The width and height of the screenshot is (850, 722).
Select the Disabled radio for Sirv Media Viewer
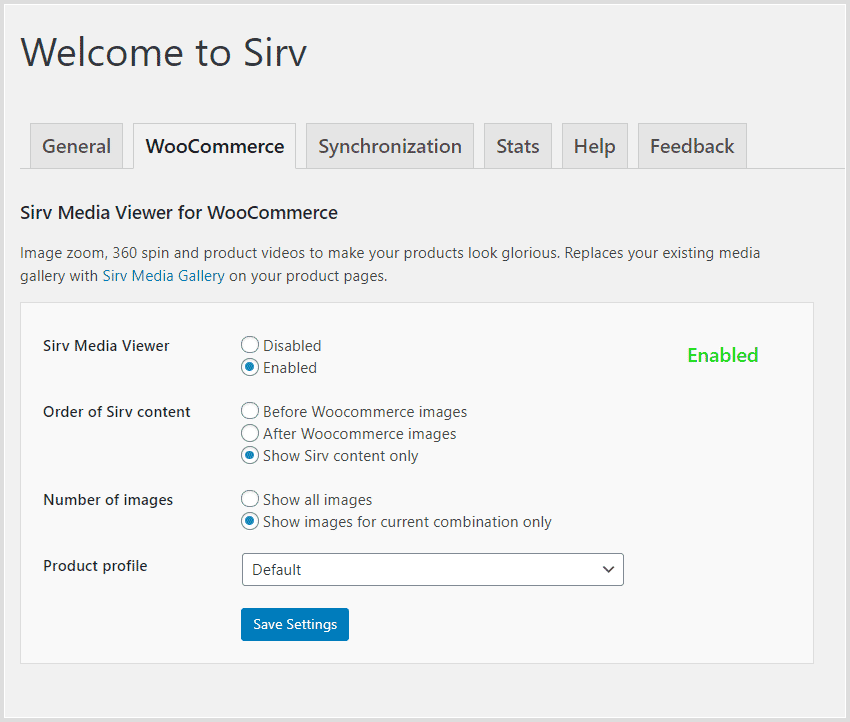(249, 345)
